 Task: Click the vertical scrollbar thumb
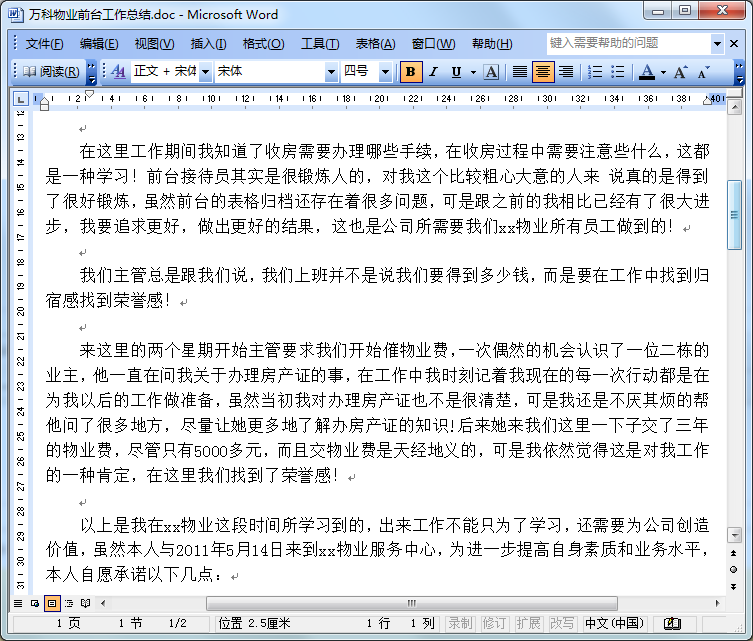pyautogui.click(x=734, y=215)
